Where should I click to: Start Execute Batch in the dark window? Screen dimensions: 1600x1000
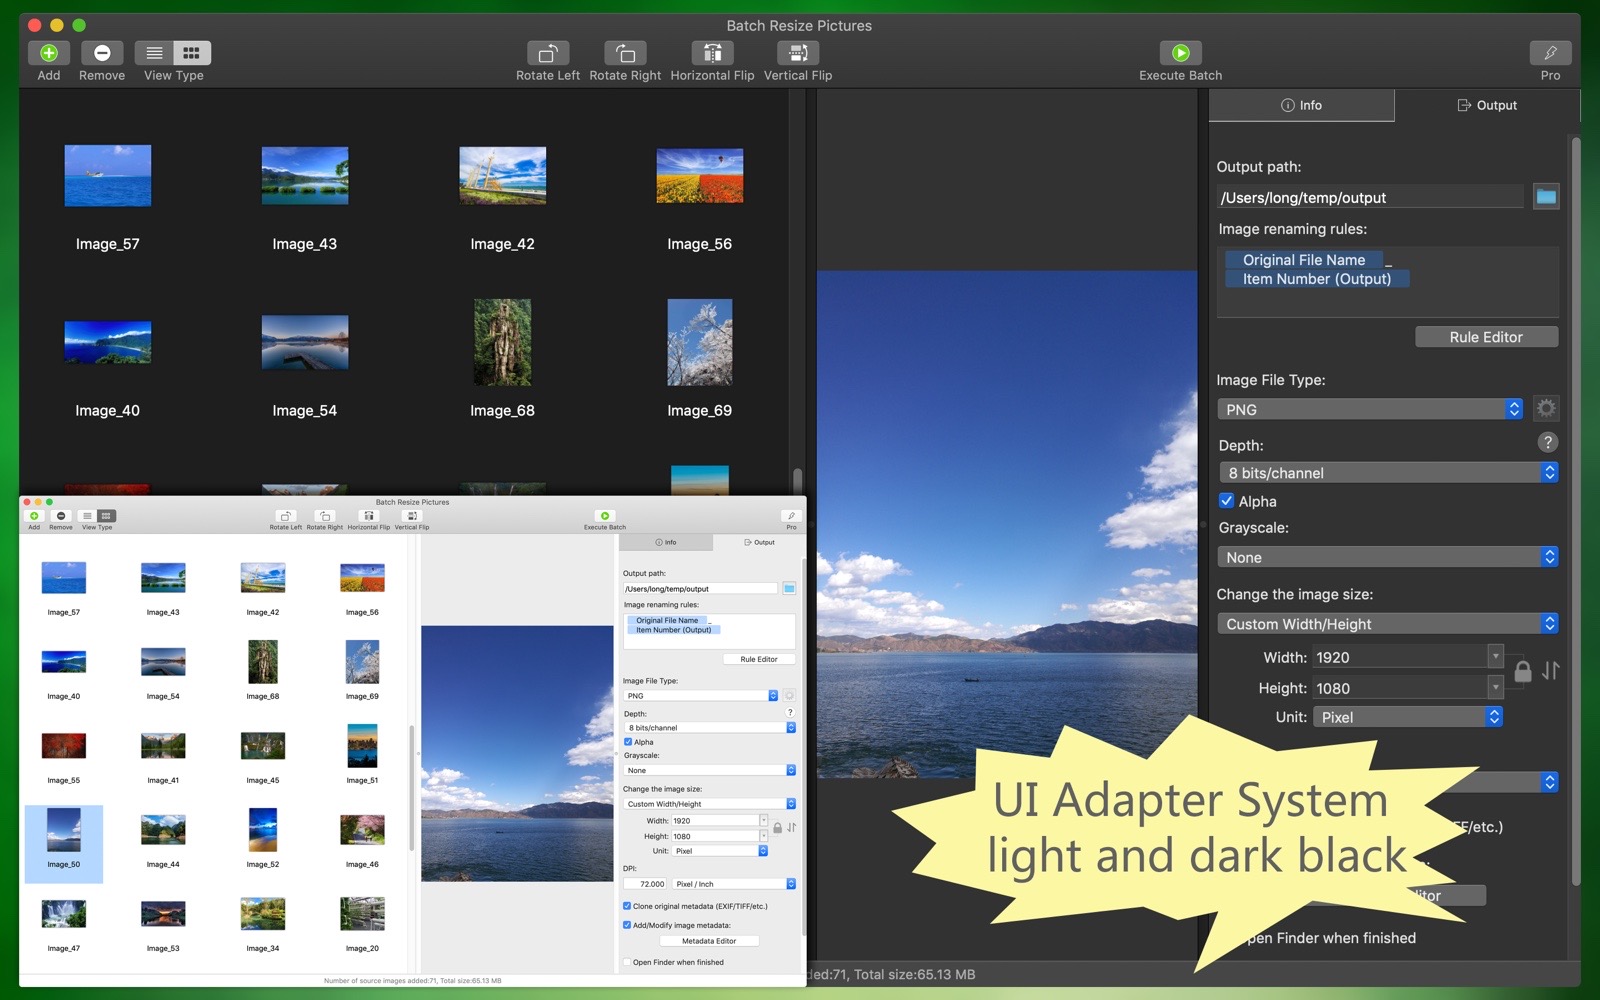[1180, 53]
